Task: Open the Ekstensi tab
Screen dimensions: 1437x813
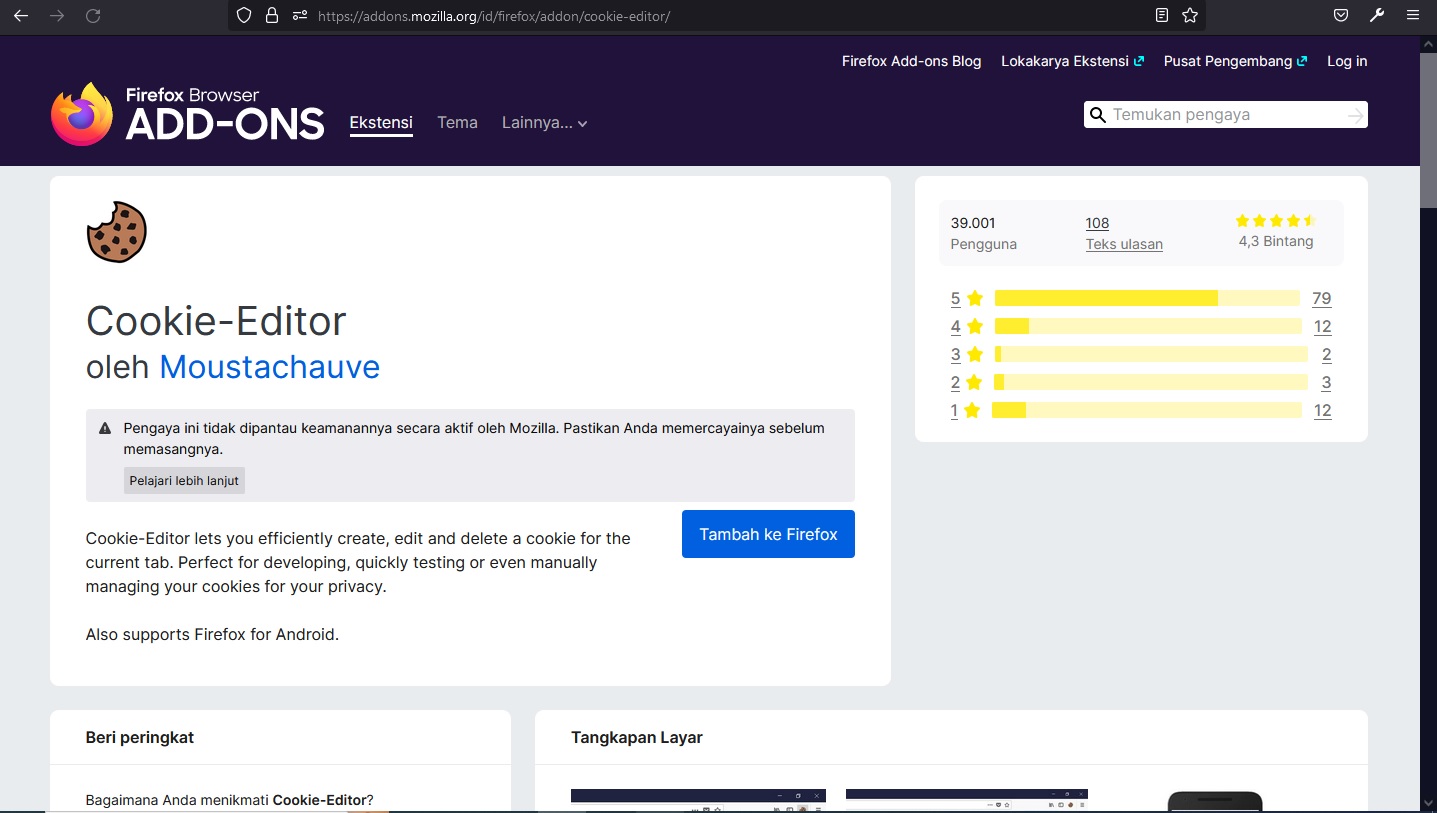Action: pos(381,123)
